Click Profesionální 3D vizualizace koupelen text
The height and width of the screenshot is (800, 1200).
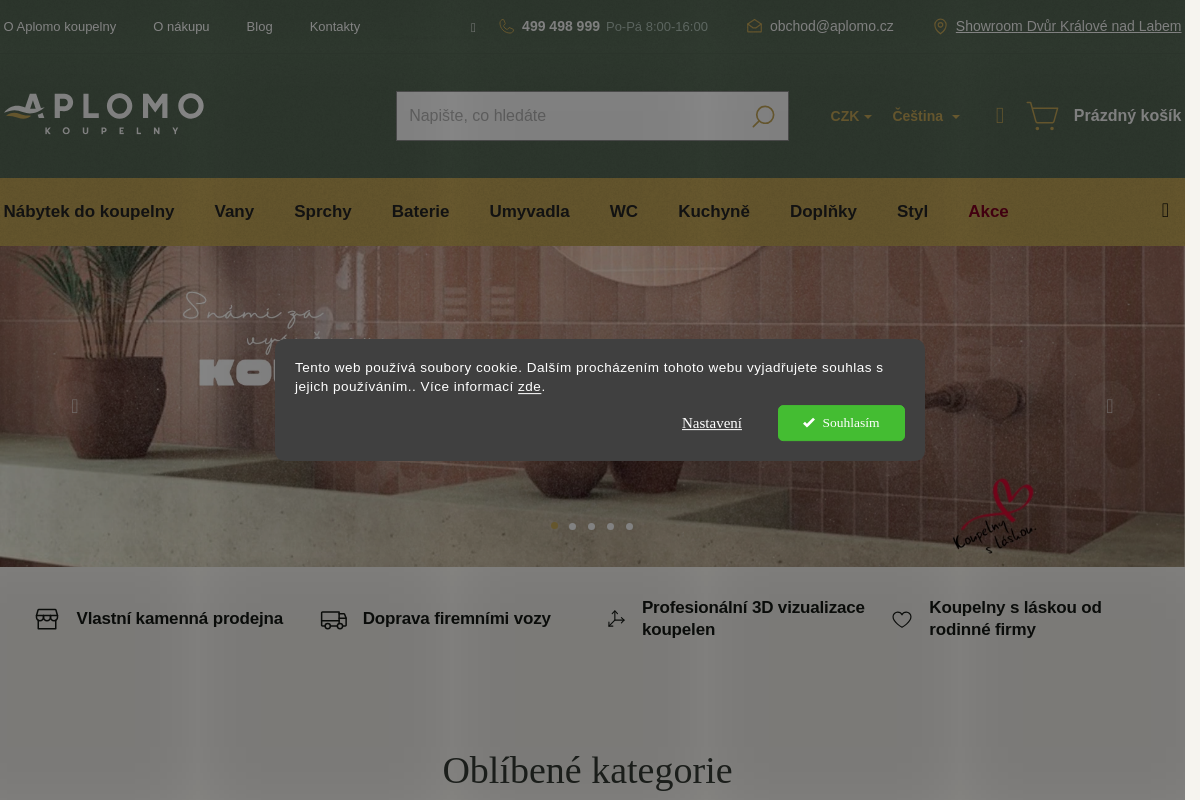click(x=753, y=619)
